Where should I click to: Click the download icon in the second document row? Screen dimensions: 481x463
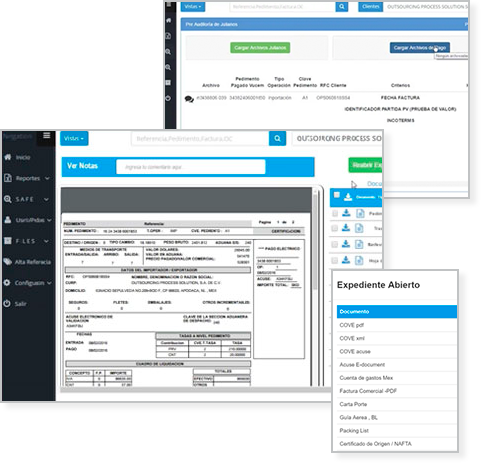tap(346, 228)
